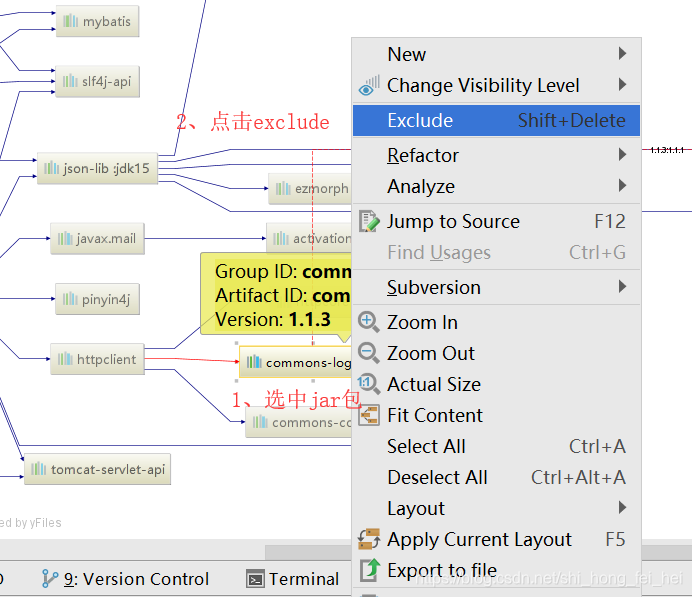The height and width of the screenshot is (597, 692).
Task: Expand the New submenu arrow
Action: pyautogui.click(x=622, y=53)
